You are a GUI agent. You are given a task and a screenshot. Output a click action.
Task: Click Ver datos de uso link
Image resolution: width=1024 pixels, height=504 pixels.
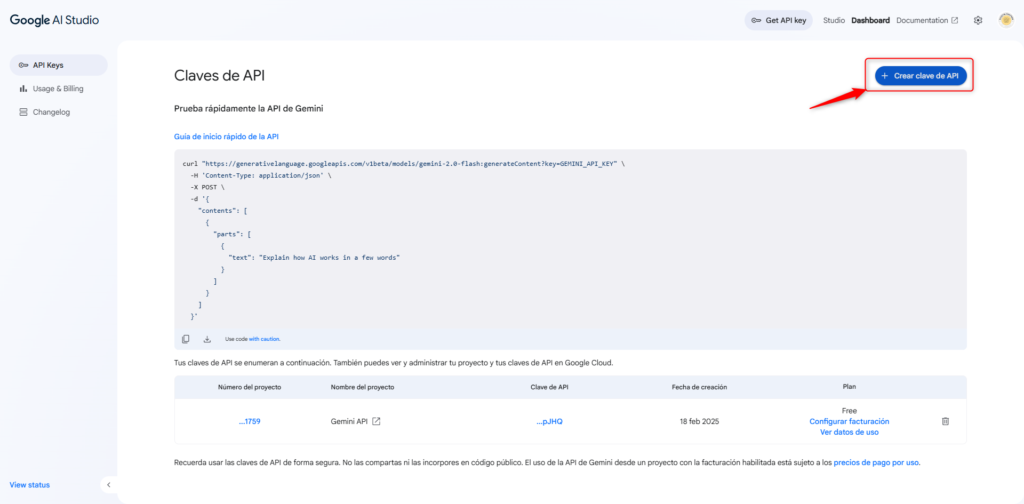pyautogui.click(x=849, y=432)
